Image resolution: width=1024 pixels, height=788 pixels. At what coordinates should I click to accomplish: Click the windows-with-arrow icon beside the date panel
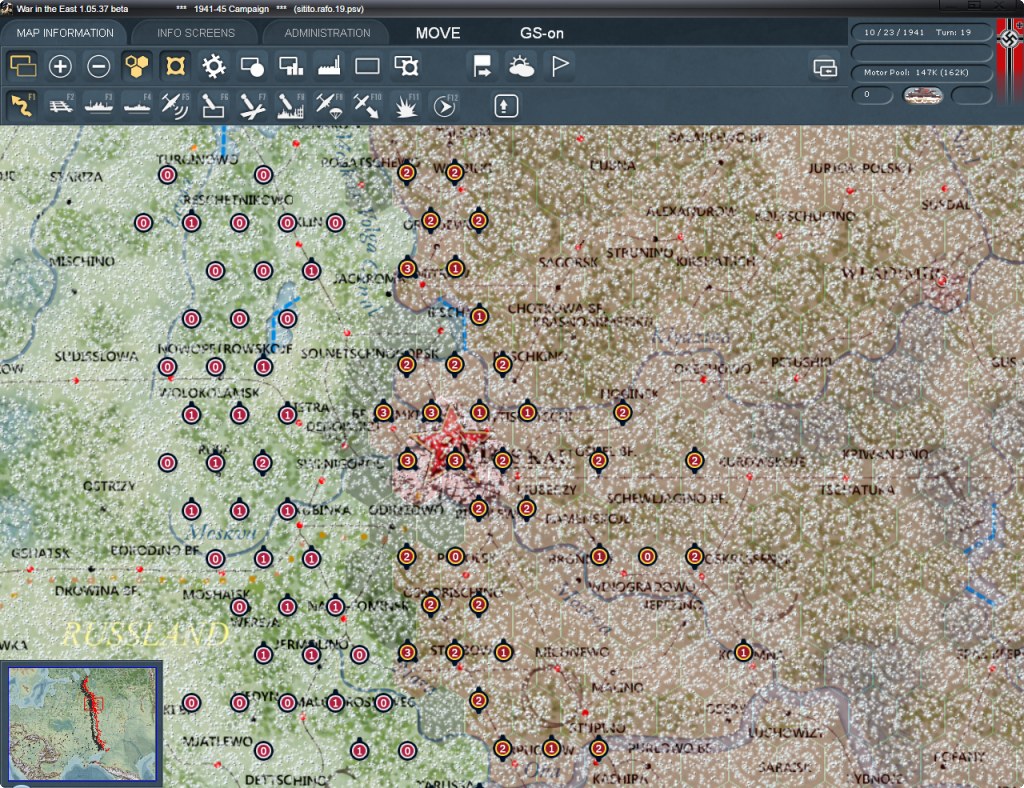coord(825,67)
